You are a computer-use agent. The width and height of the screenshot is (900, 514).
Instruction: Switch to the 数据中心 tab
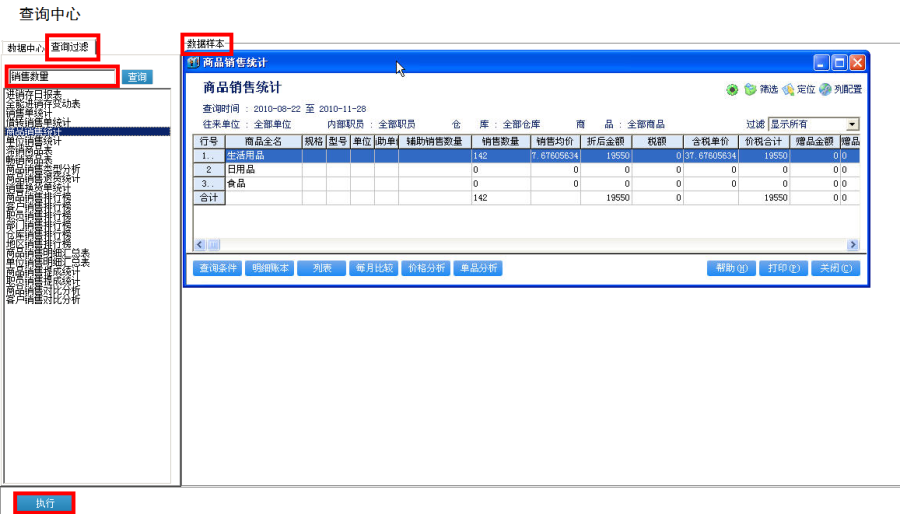pos(25,48)
